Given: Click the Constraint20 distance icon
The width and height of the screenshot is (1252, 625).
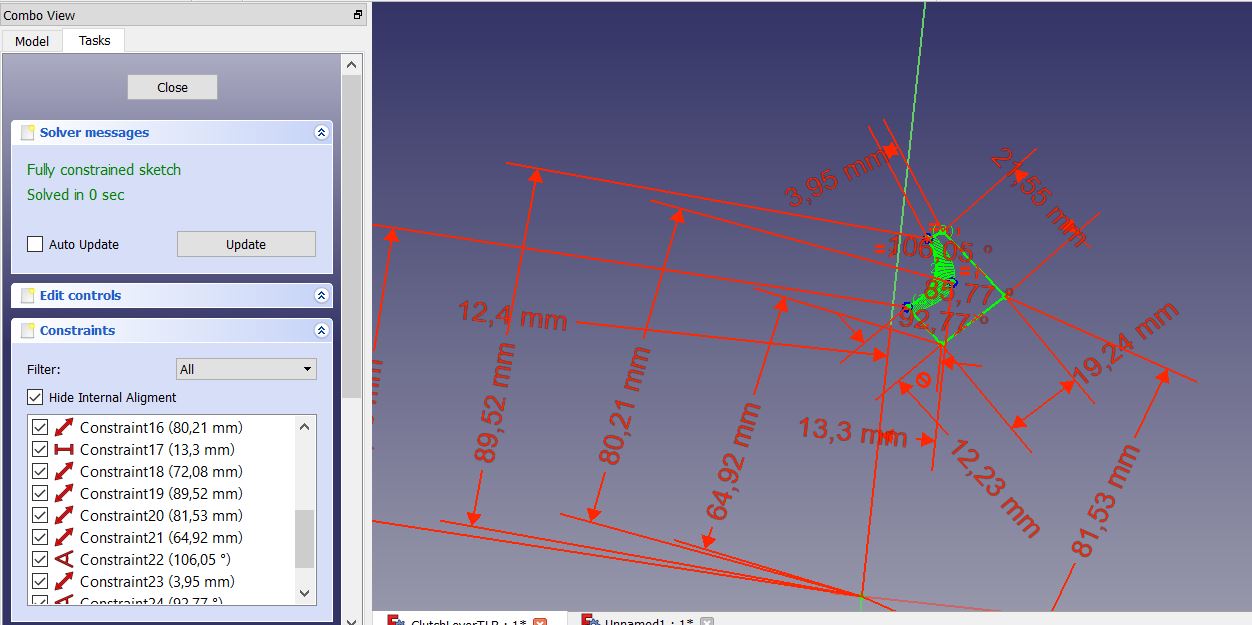Looking at the screenshot, I should (64, 515).
